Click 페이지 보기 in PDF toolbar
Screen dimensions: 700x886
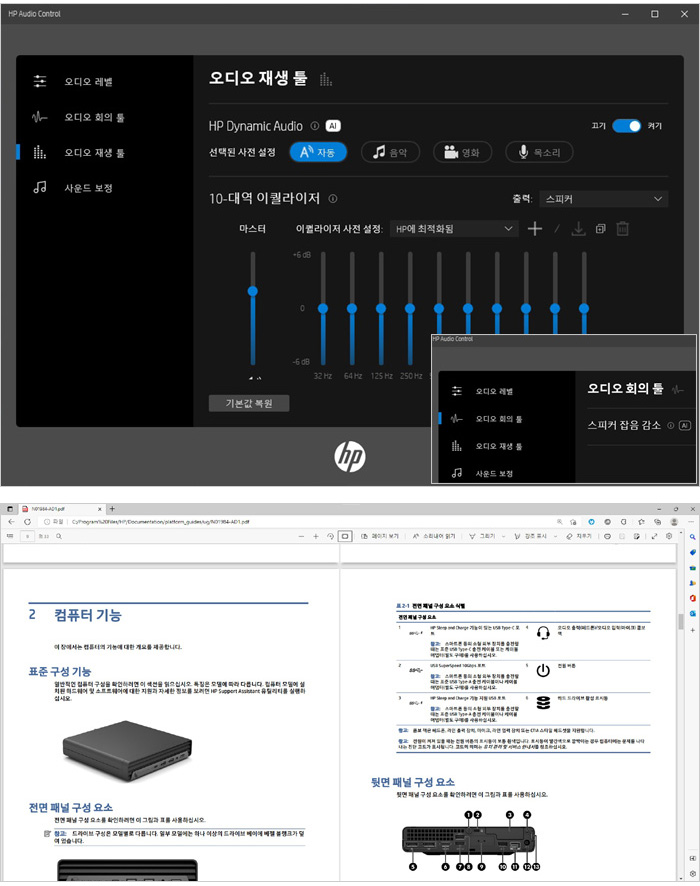(380, 536)
